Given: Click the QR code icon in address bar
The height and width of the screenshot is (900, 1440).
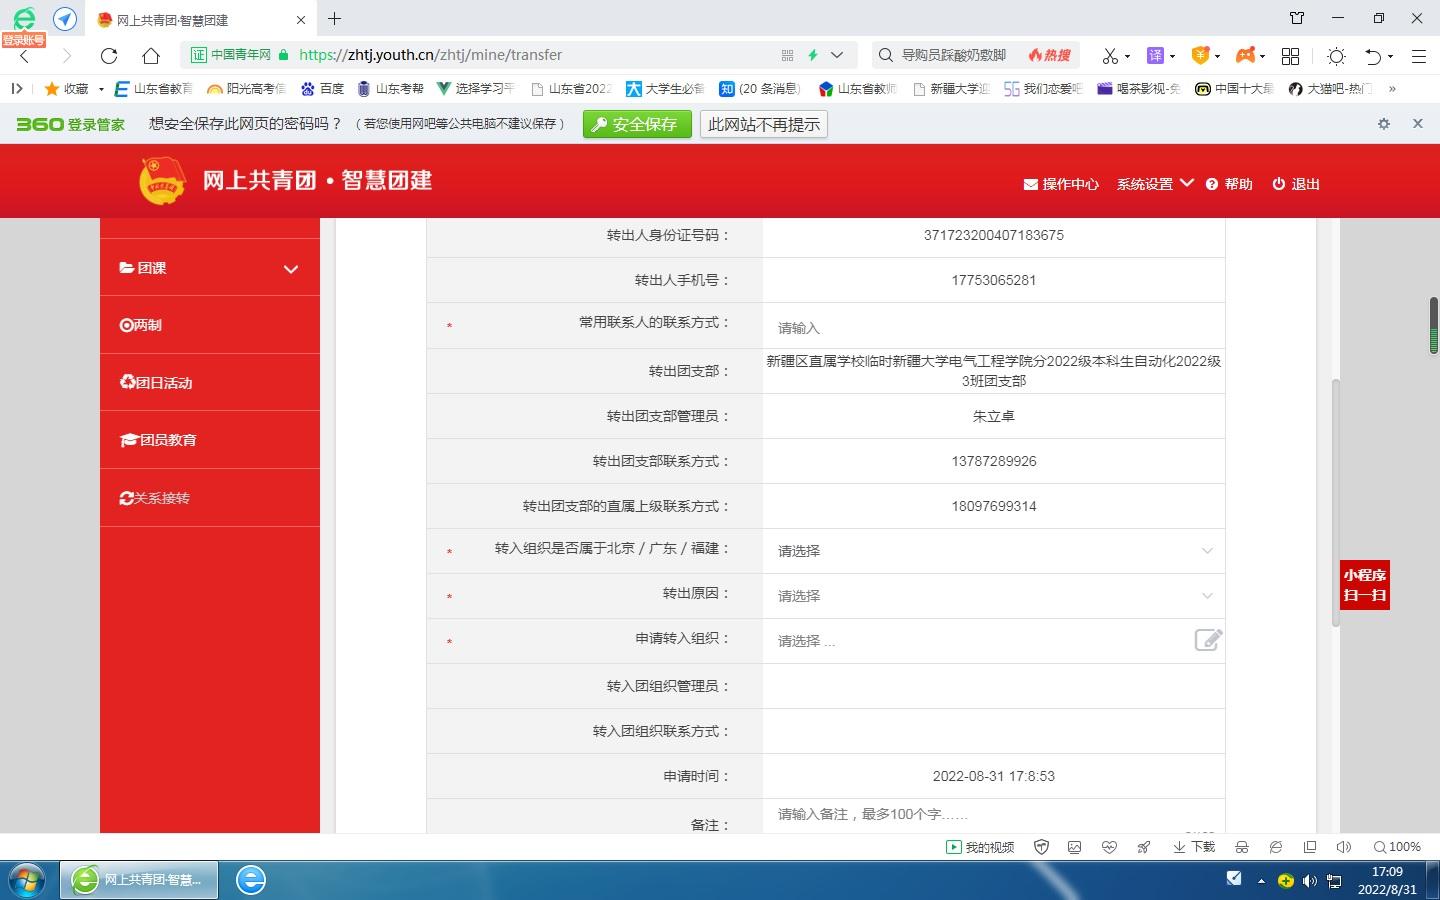Looking at the screenshot, I should click(x=787, y=55).
